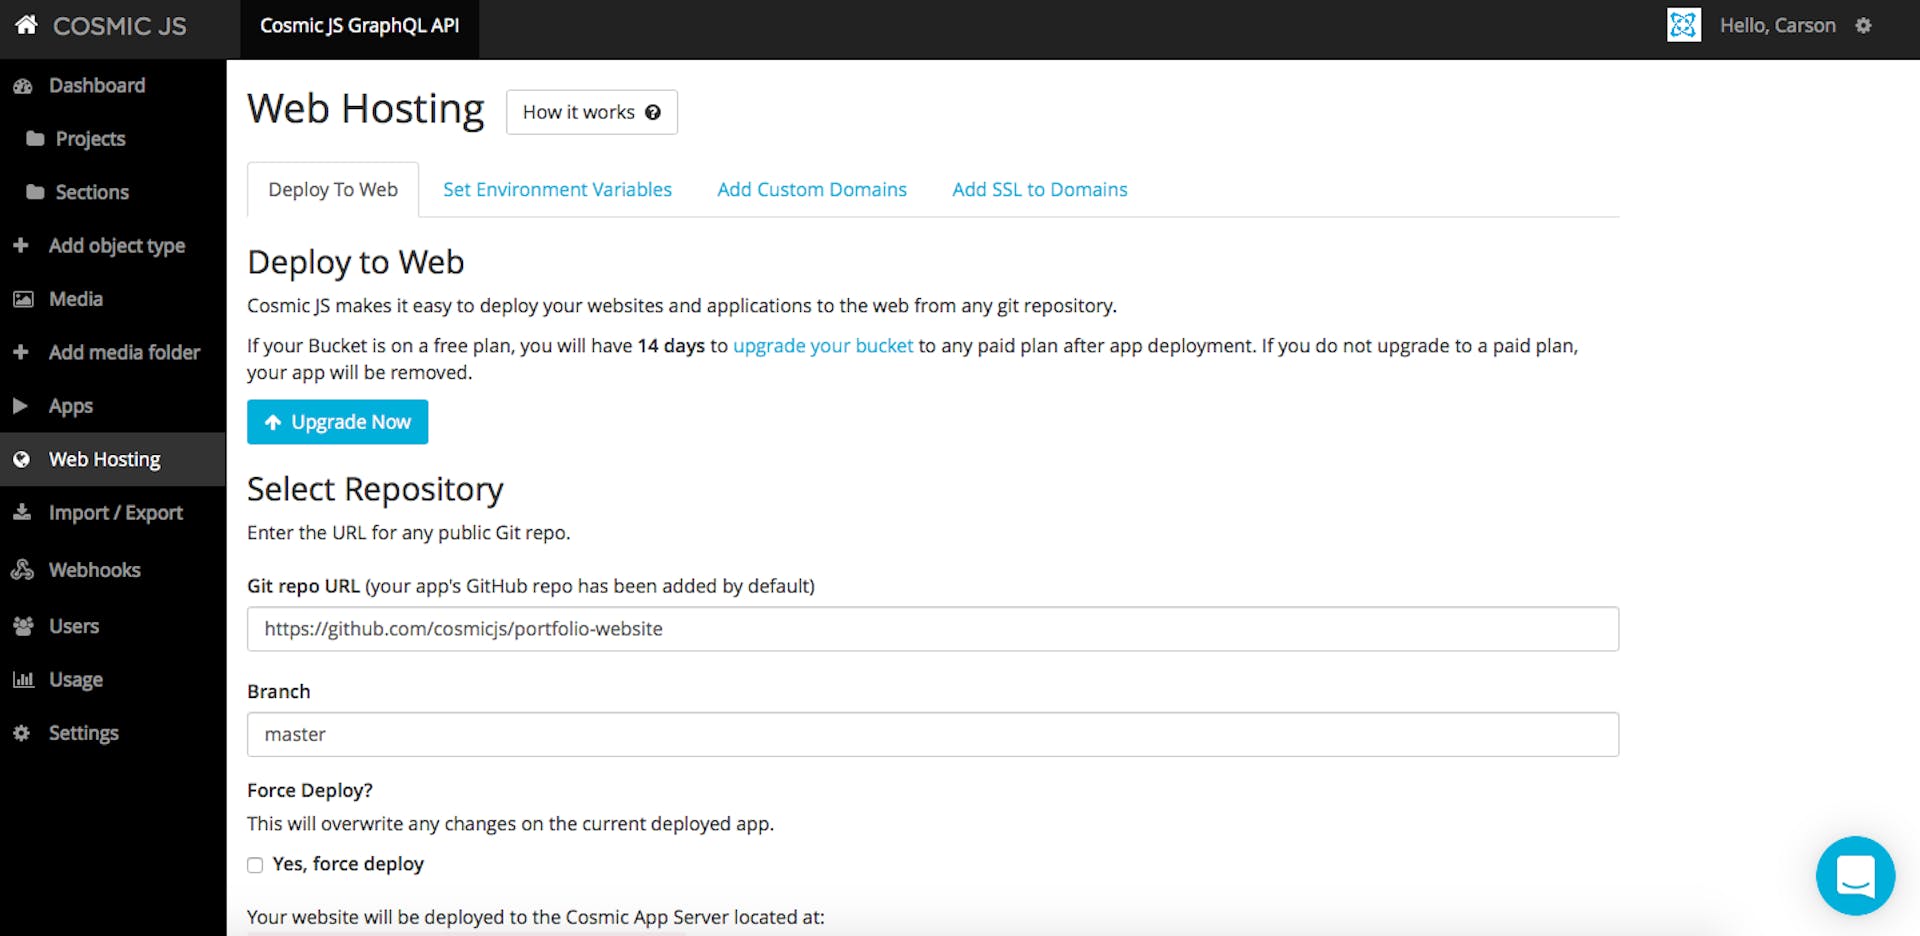Image resolution: width=1920 pixels, height=936 pixels.
Task: Open the Users panel from the sidebar
Action: tap(73, 625)
